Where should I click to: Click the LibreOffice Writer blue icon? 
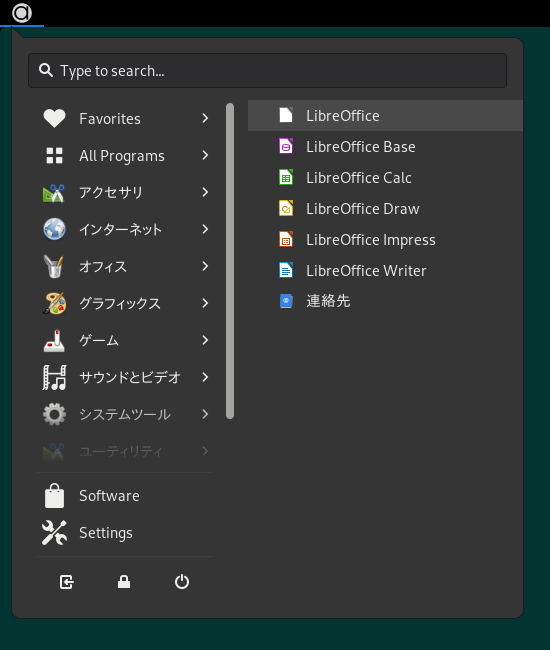[286, 270]
